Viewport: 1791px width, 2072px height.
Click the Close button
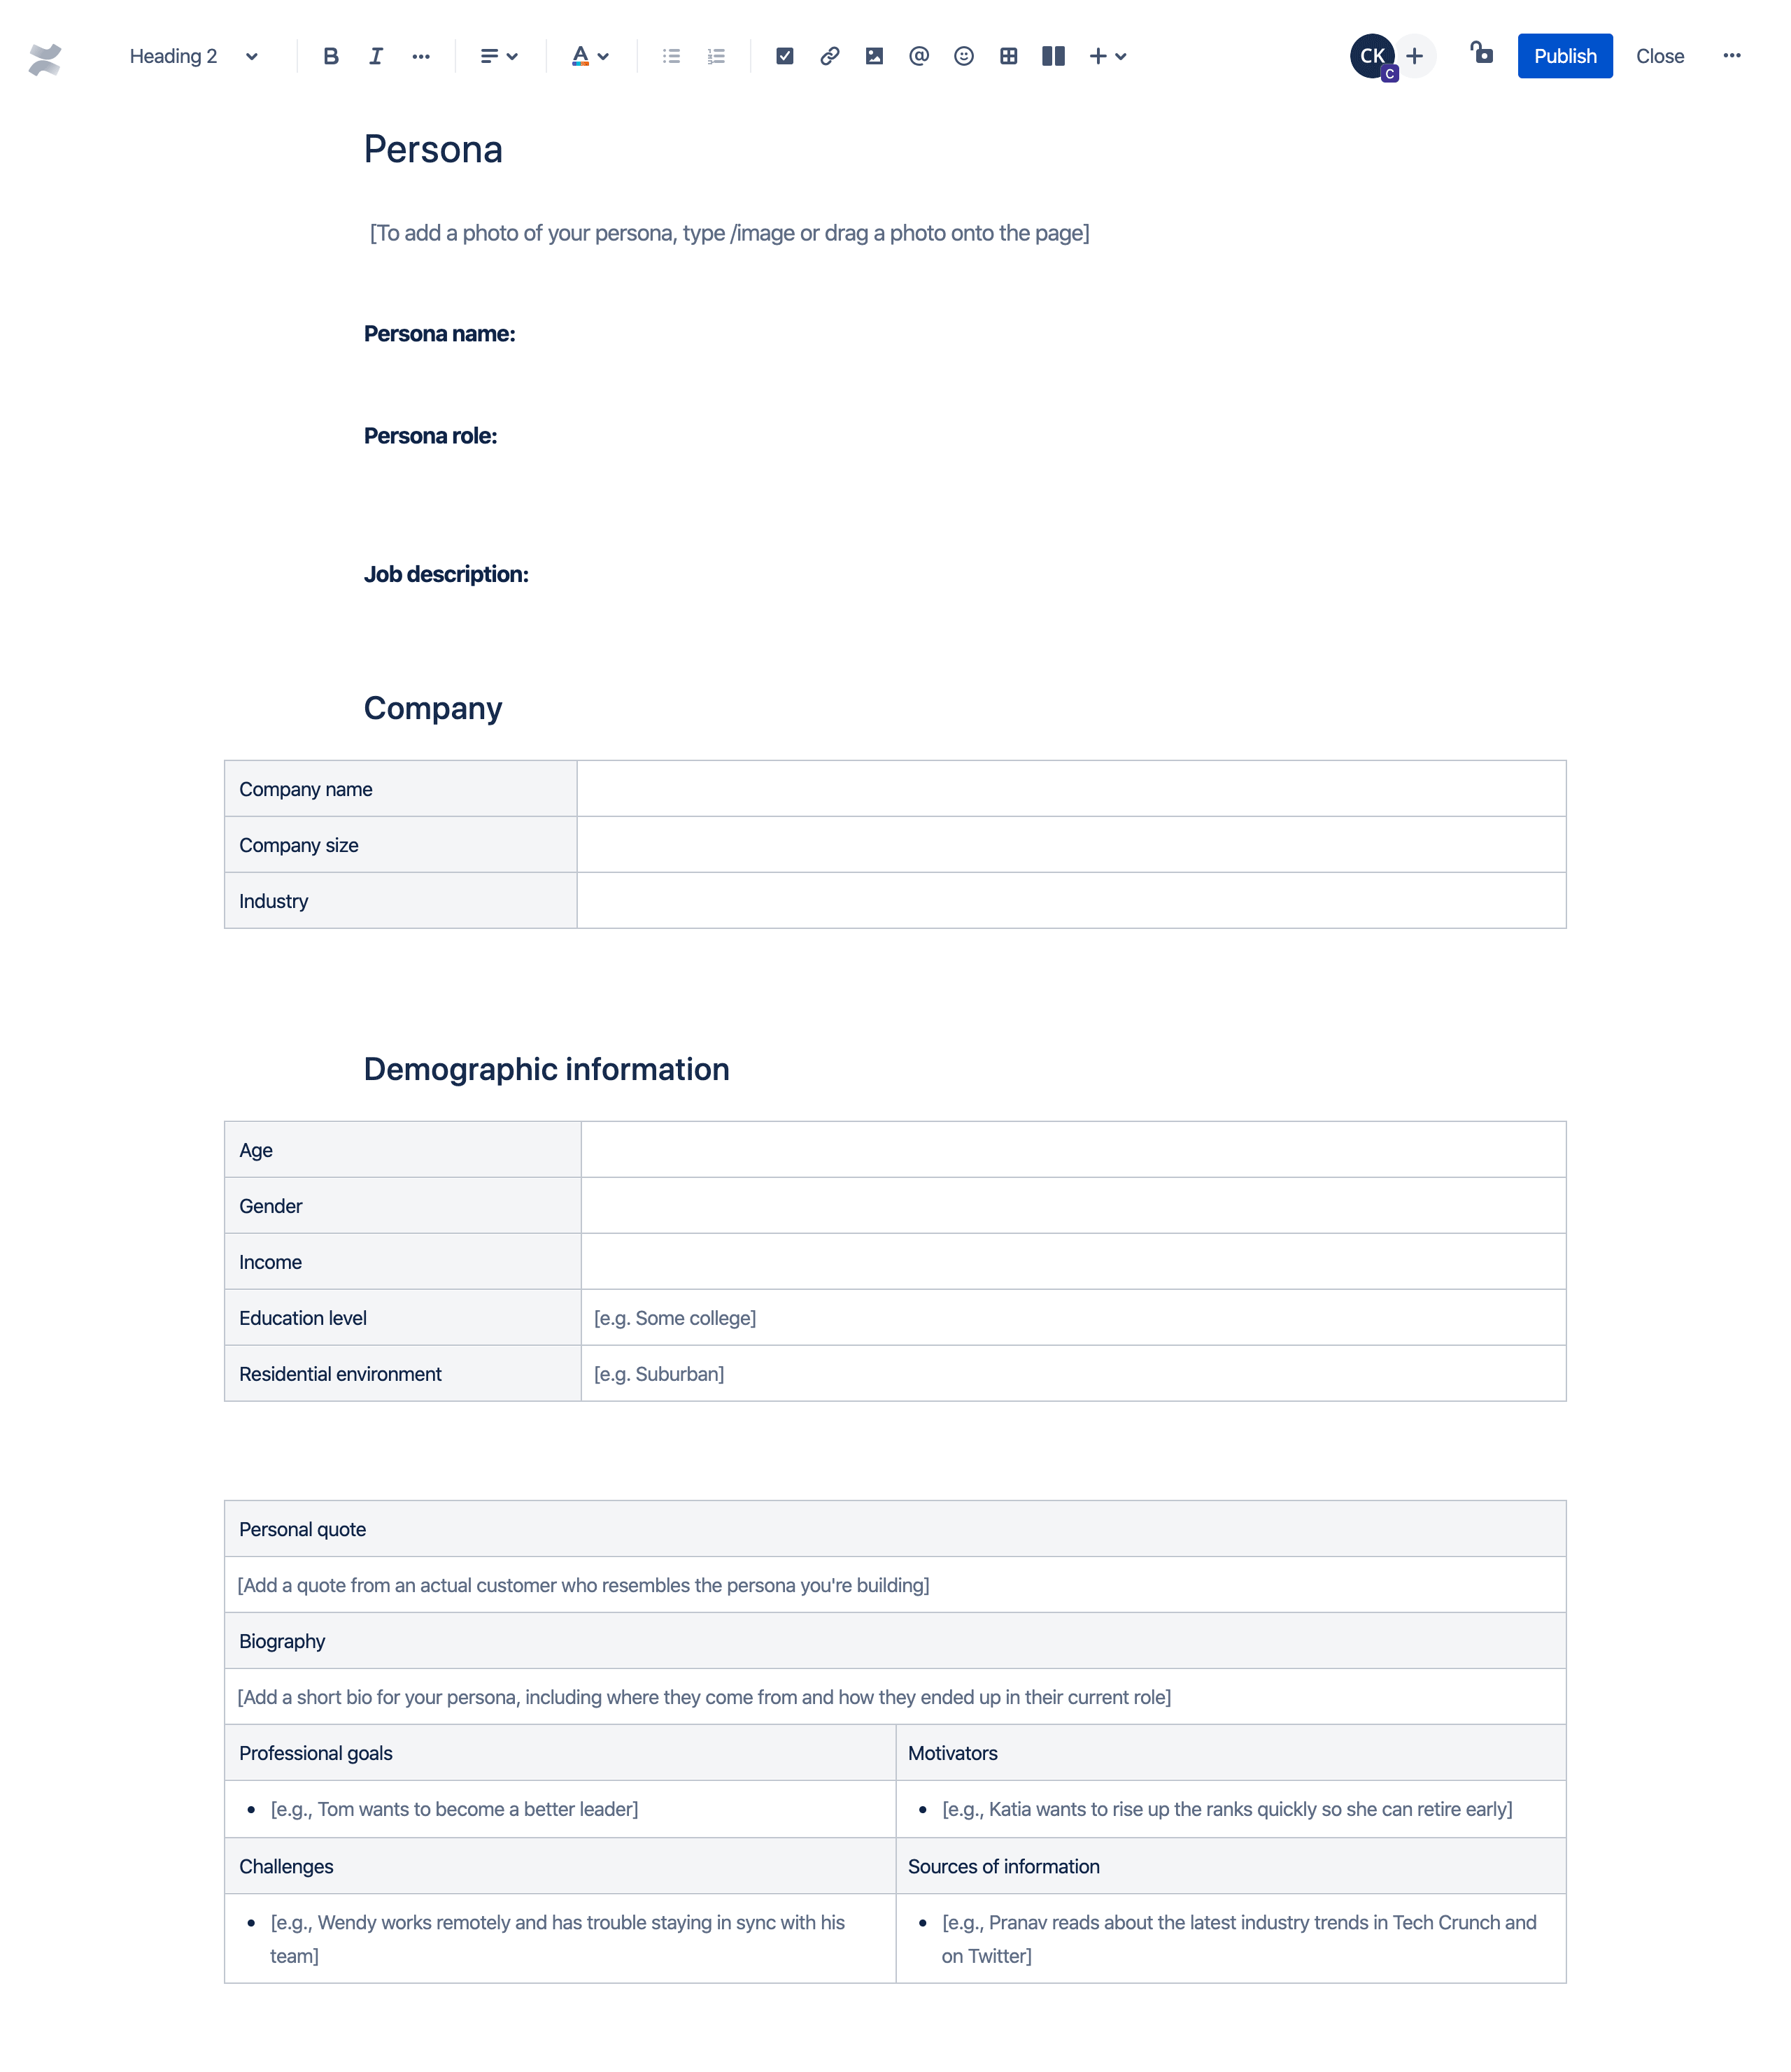point(1657,55)
